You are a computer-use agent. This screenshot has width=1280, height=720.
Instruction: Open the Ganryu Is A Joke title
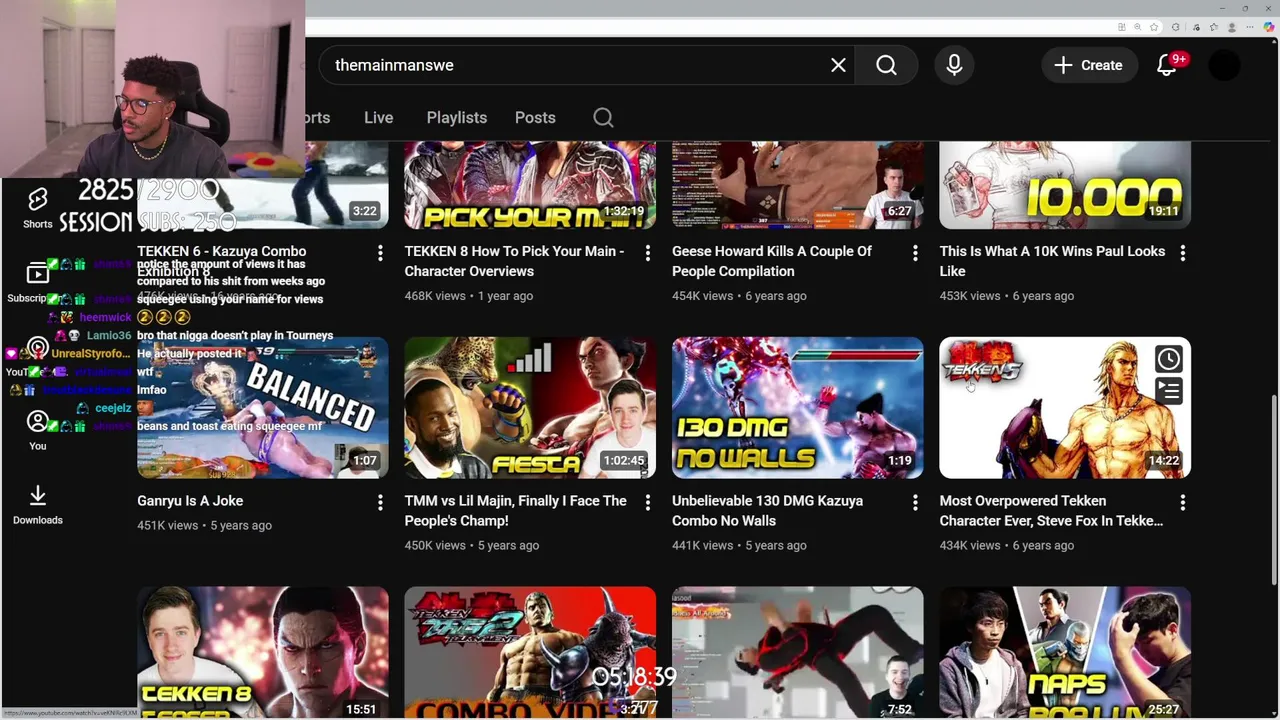coord(190,501)
